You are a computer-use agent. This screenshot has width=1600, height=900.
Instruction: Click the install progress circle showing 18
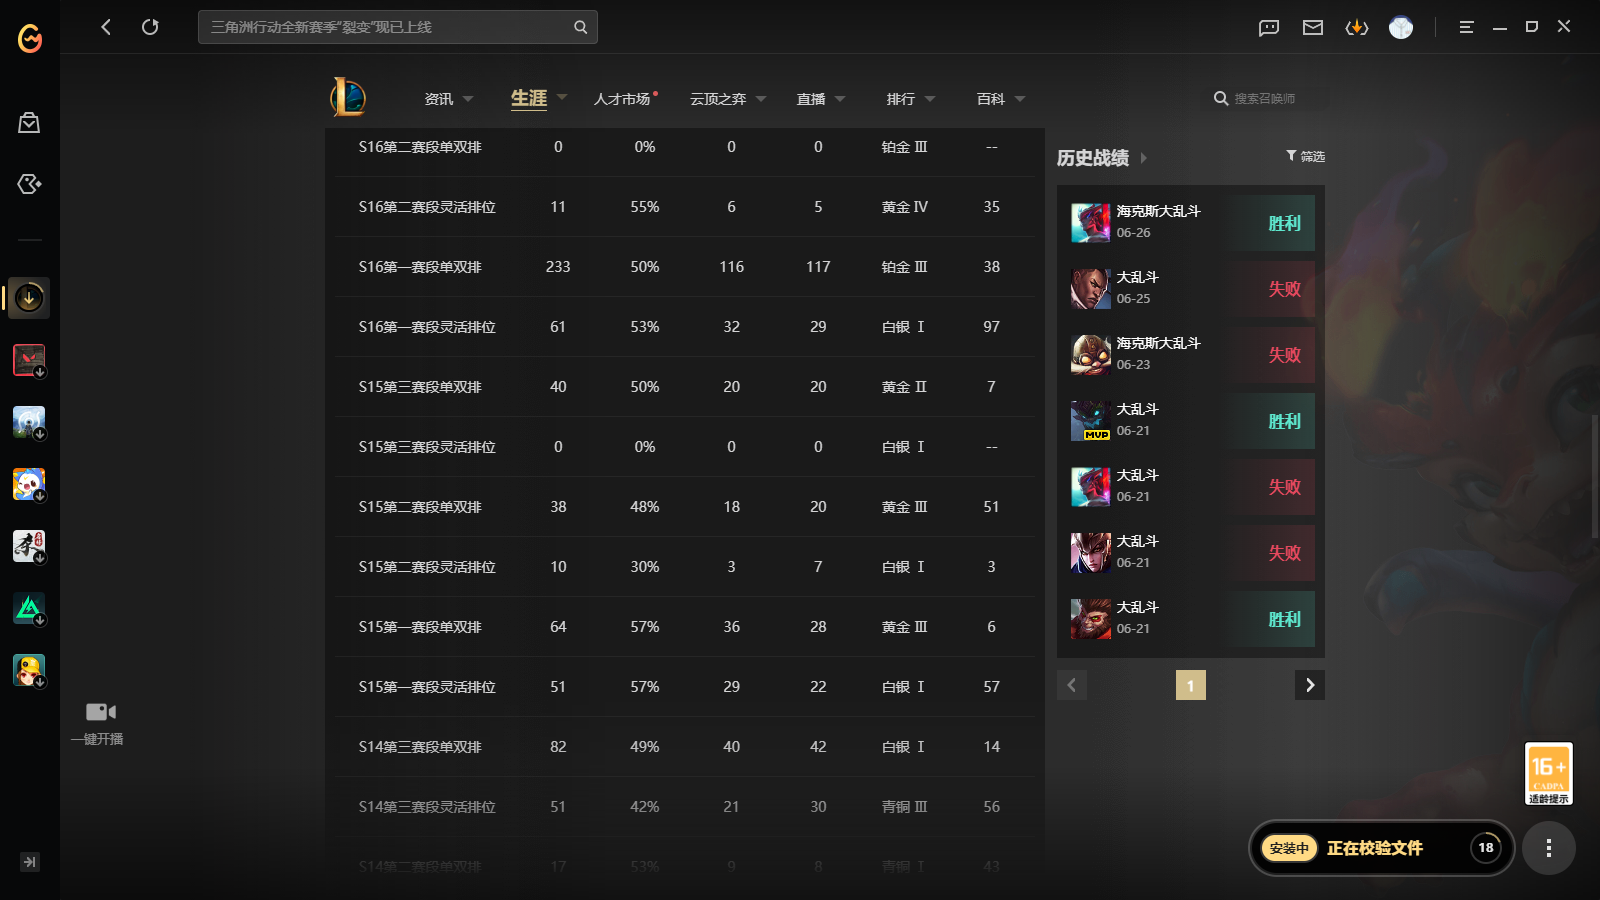[x=1486, y=848]
